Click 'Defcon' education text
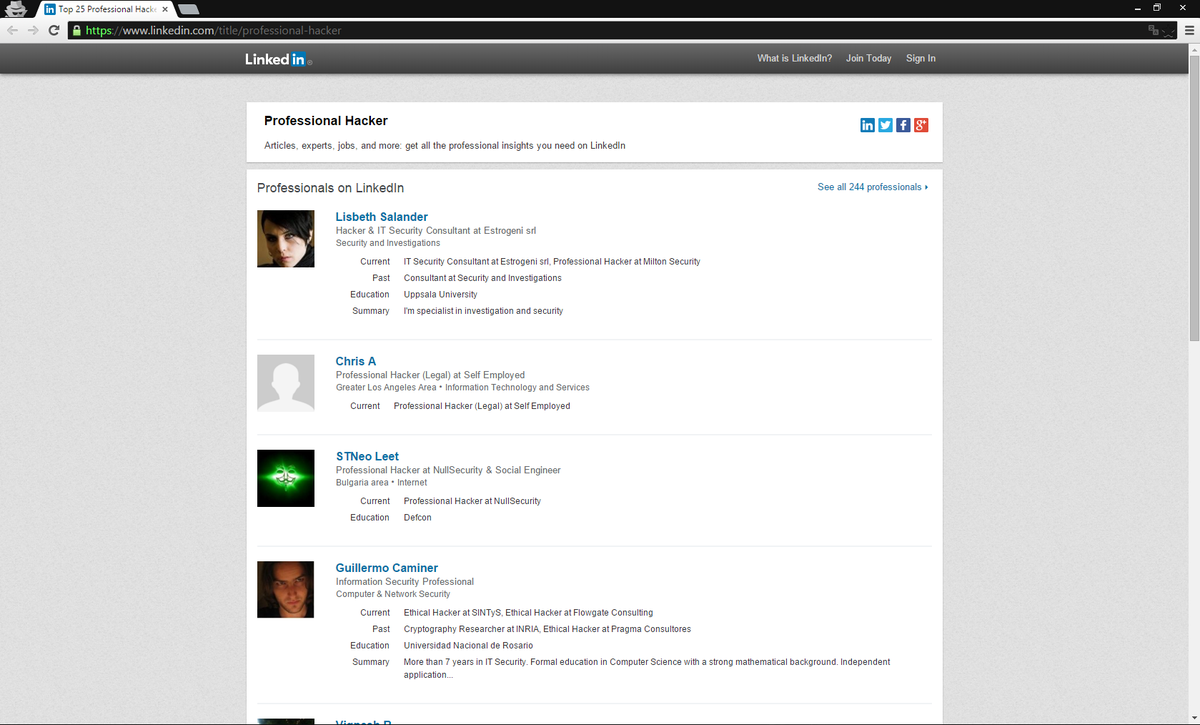 click(418, 517)
